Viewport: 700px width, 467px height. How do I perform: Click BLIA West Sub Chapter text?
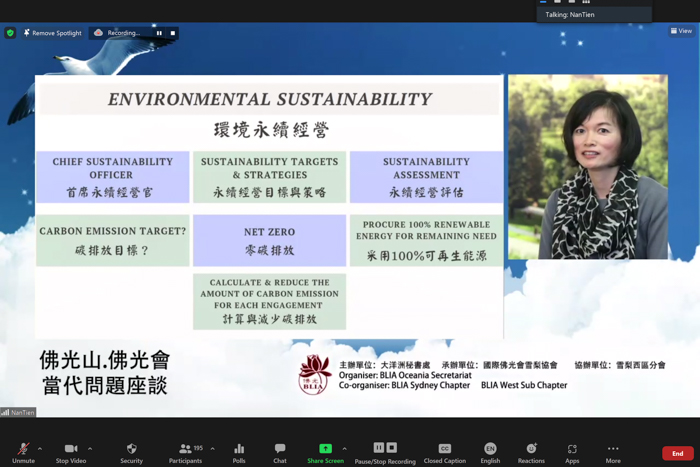pyautogui.click(x=524, y=385)
